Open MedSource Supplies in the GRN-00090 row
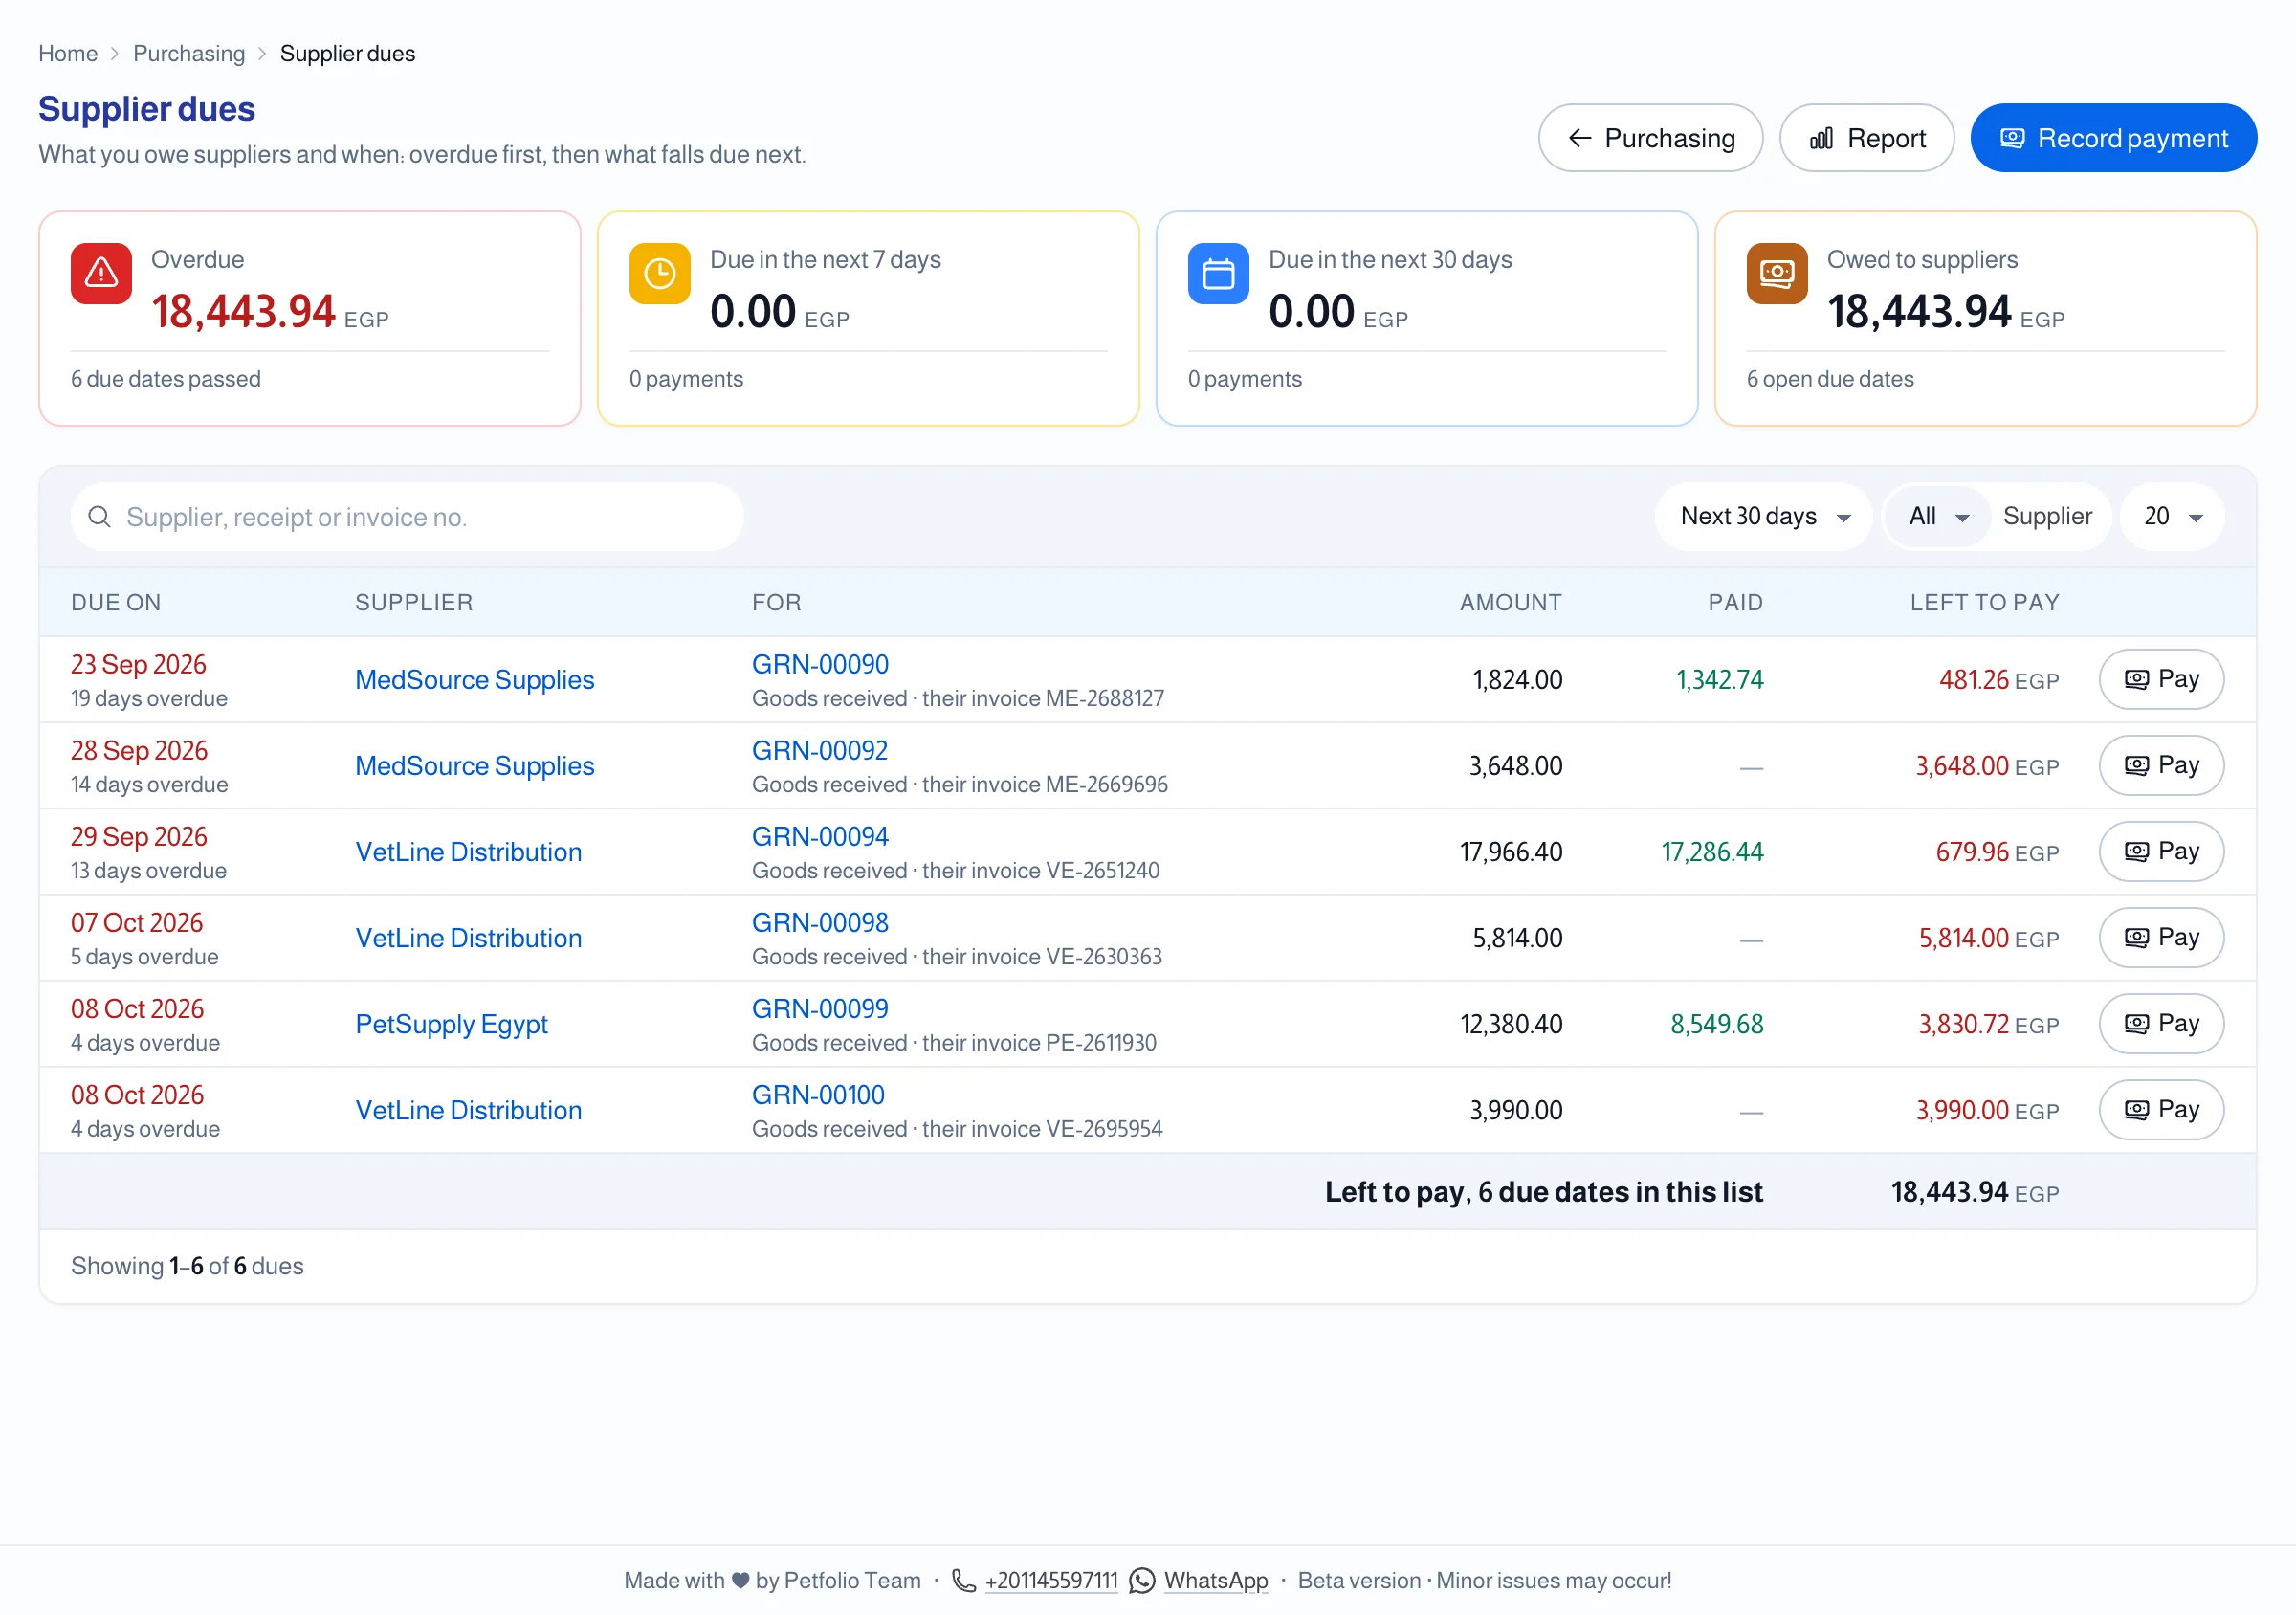The width and height of the screenshot is (2296, 1615). coord(475,680)
